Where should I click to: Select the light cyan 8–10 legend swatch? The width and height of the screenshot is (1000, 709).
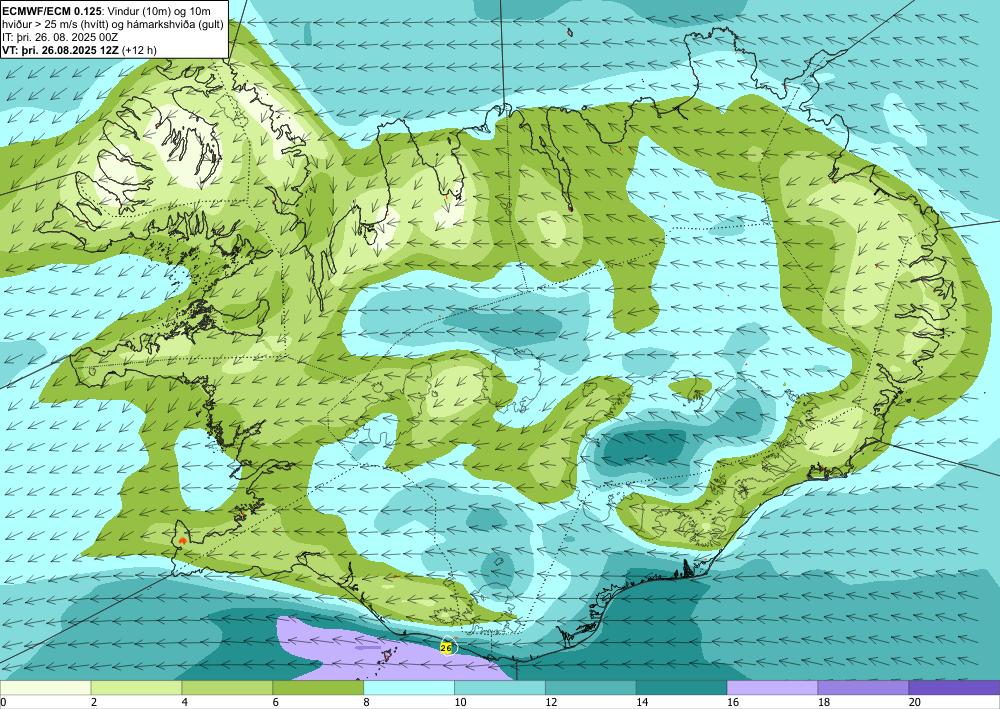point(409,688)
